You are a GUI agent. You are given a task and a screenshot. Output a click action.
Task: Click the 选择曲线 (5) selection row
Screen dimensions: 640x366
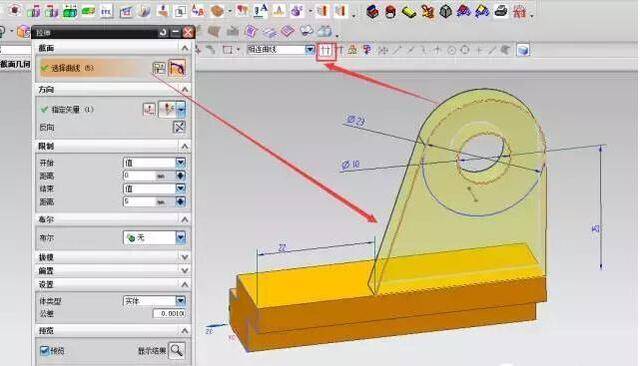coord(95,68)
